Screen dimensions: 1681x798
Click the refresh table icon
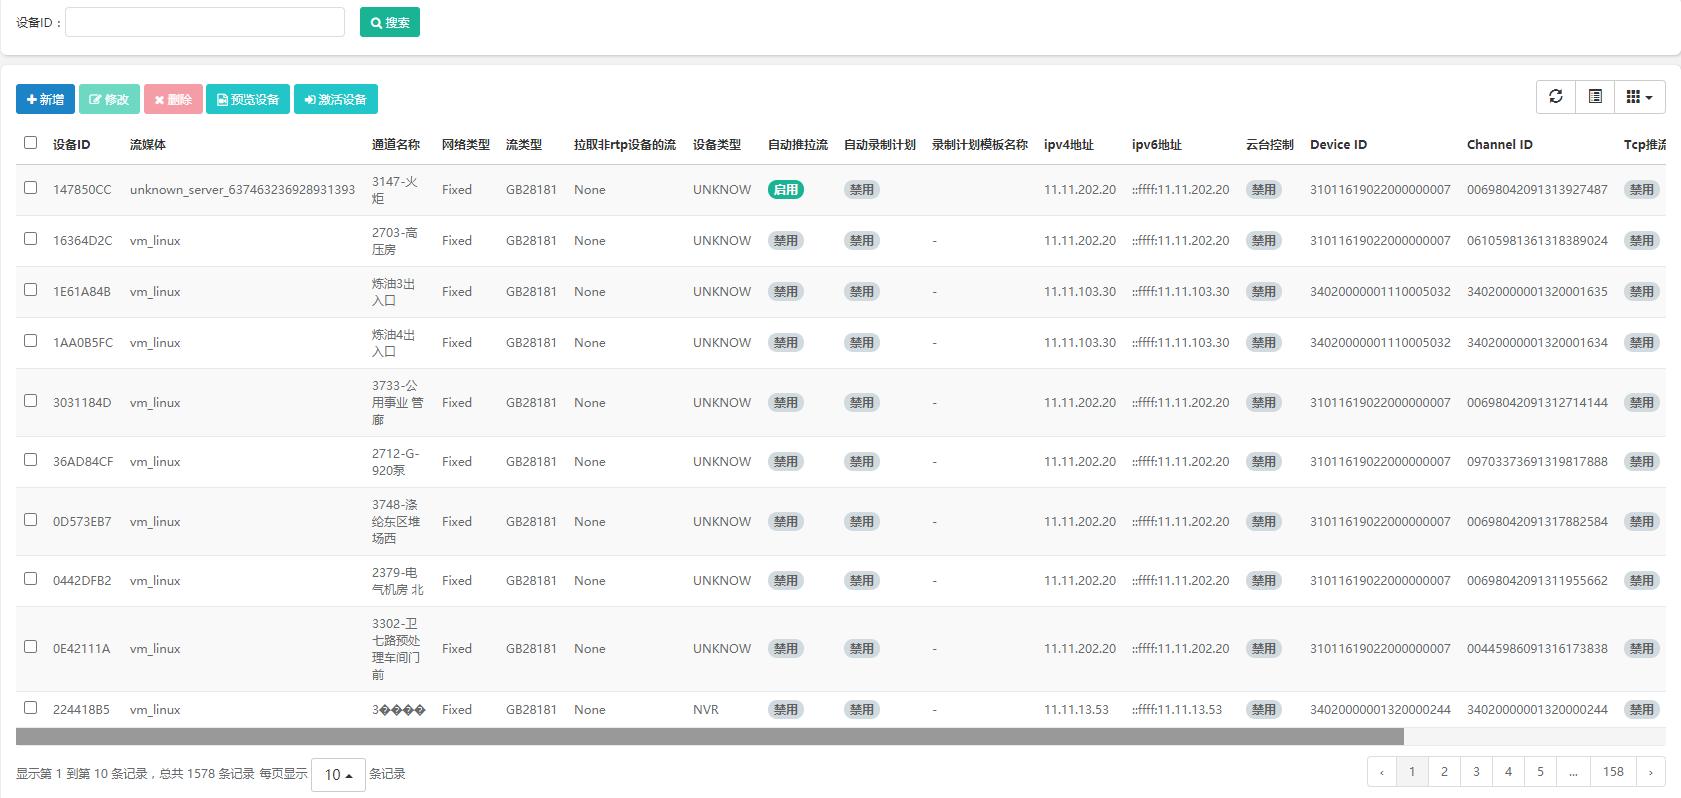(x=1556, y=97)
